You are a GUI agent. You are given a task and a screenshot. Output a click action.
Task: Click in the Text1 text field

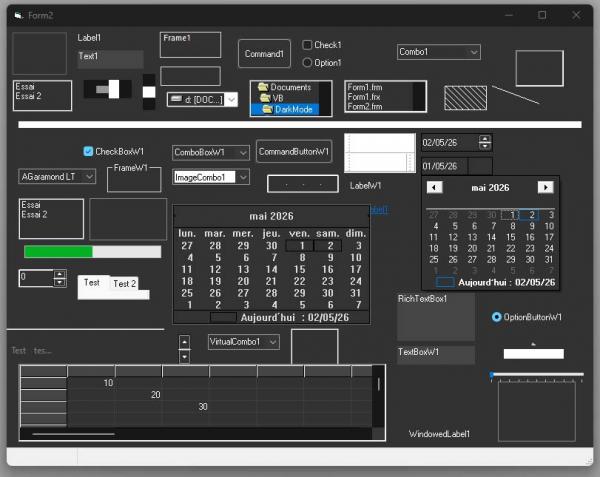coord(111,59)
